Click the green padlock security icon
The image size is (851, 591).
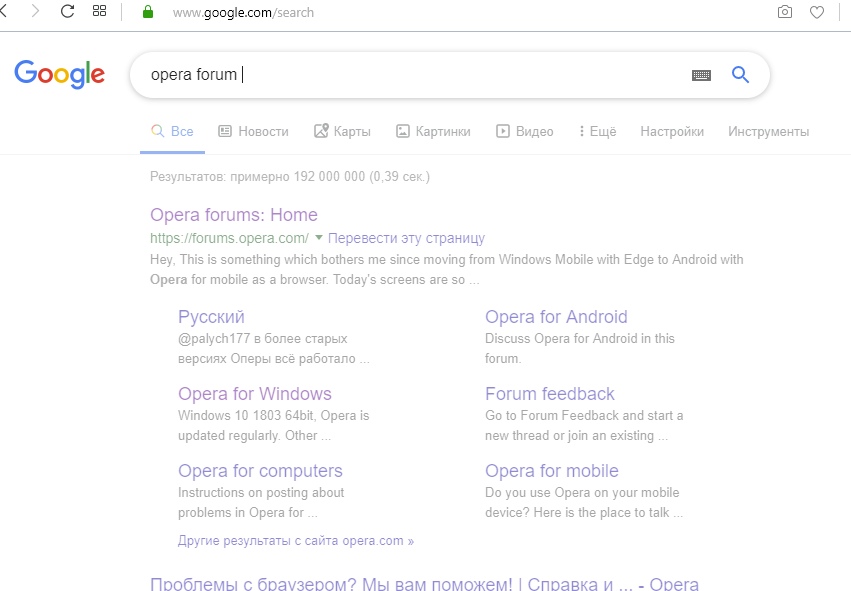click(148, 12)
